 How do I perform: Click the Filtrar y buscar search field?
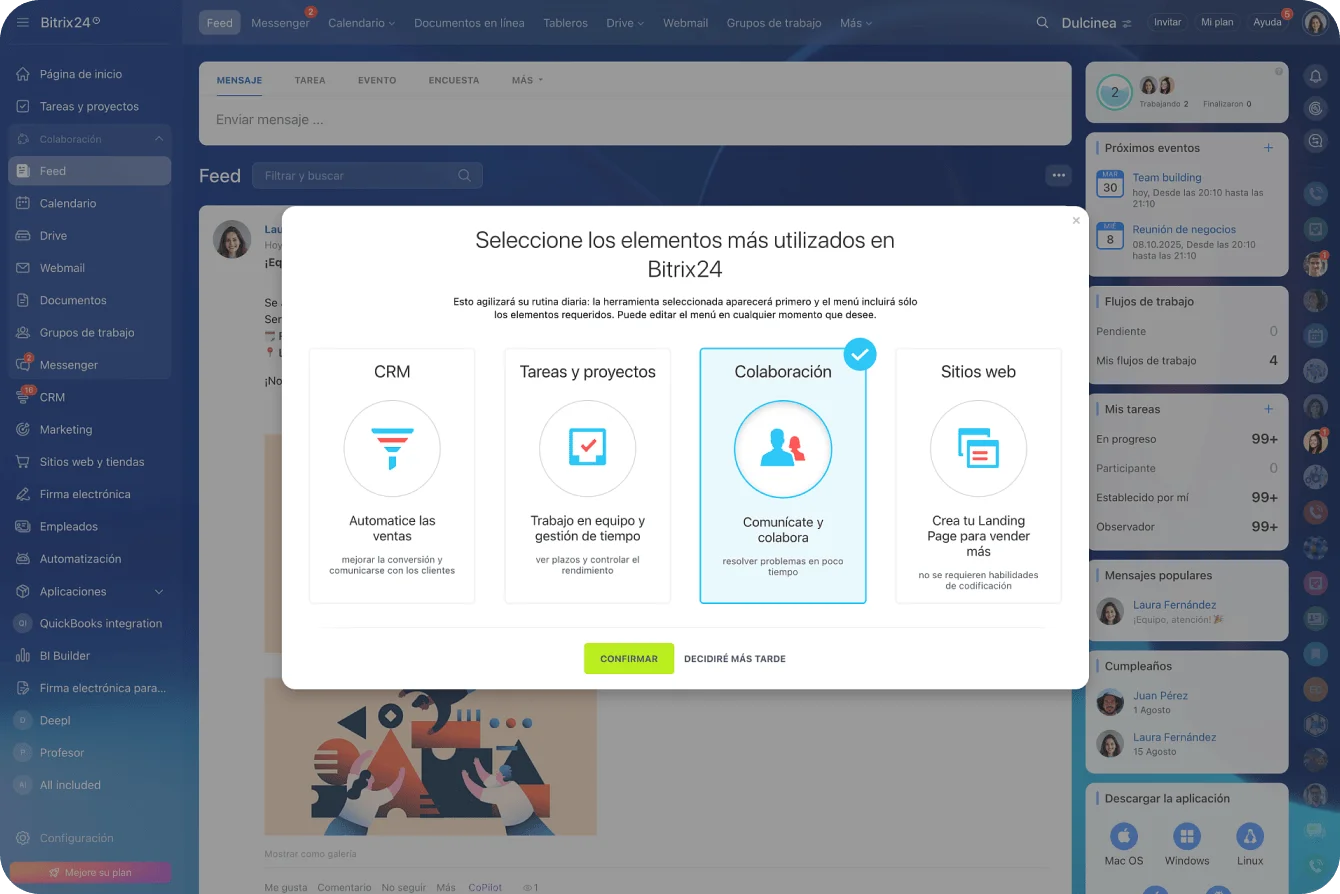coord(355,176)
